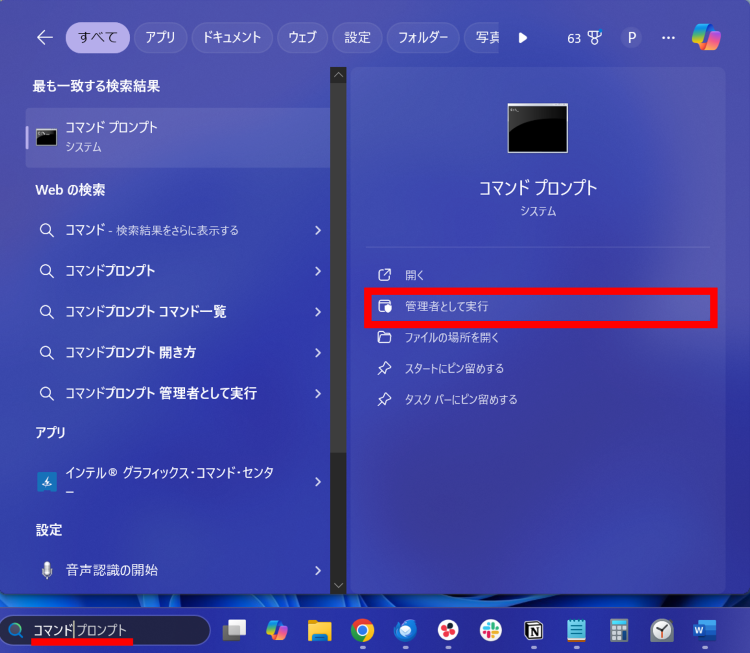750x653 pixels.
Task: Open Thunderbird mail from the taskbar
Action: pos(405,631)
